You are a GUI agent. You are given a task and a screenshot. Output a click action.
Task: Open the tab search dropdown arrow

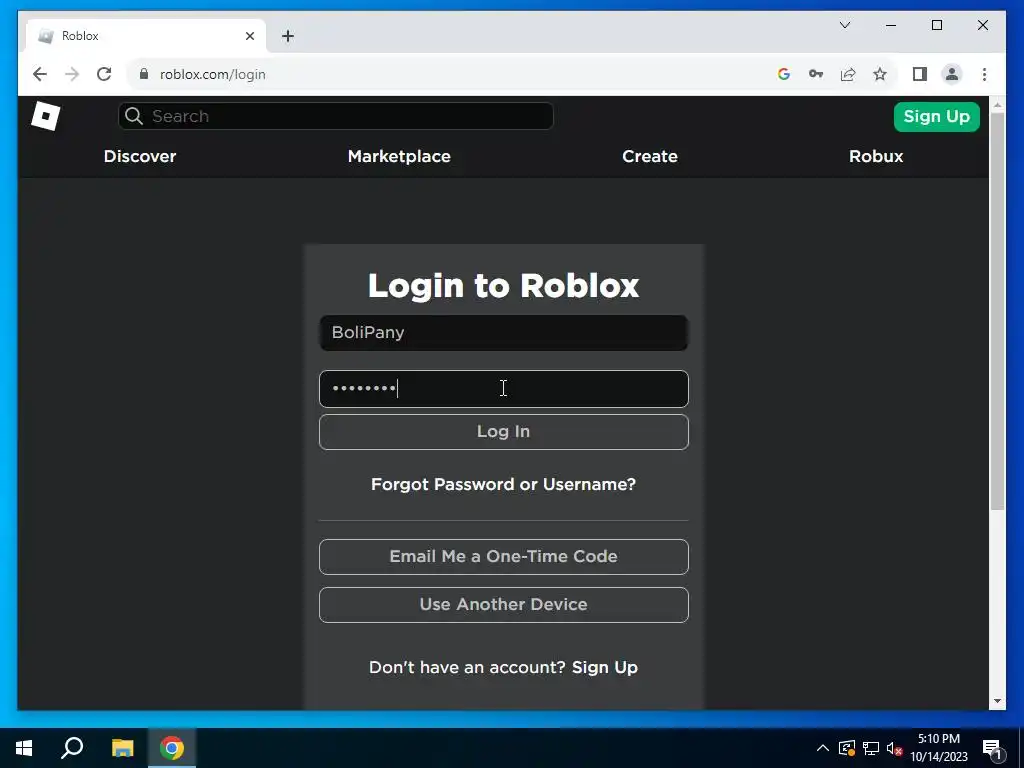844,25
